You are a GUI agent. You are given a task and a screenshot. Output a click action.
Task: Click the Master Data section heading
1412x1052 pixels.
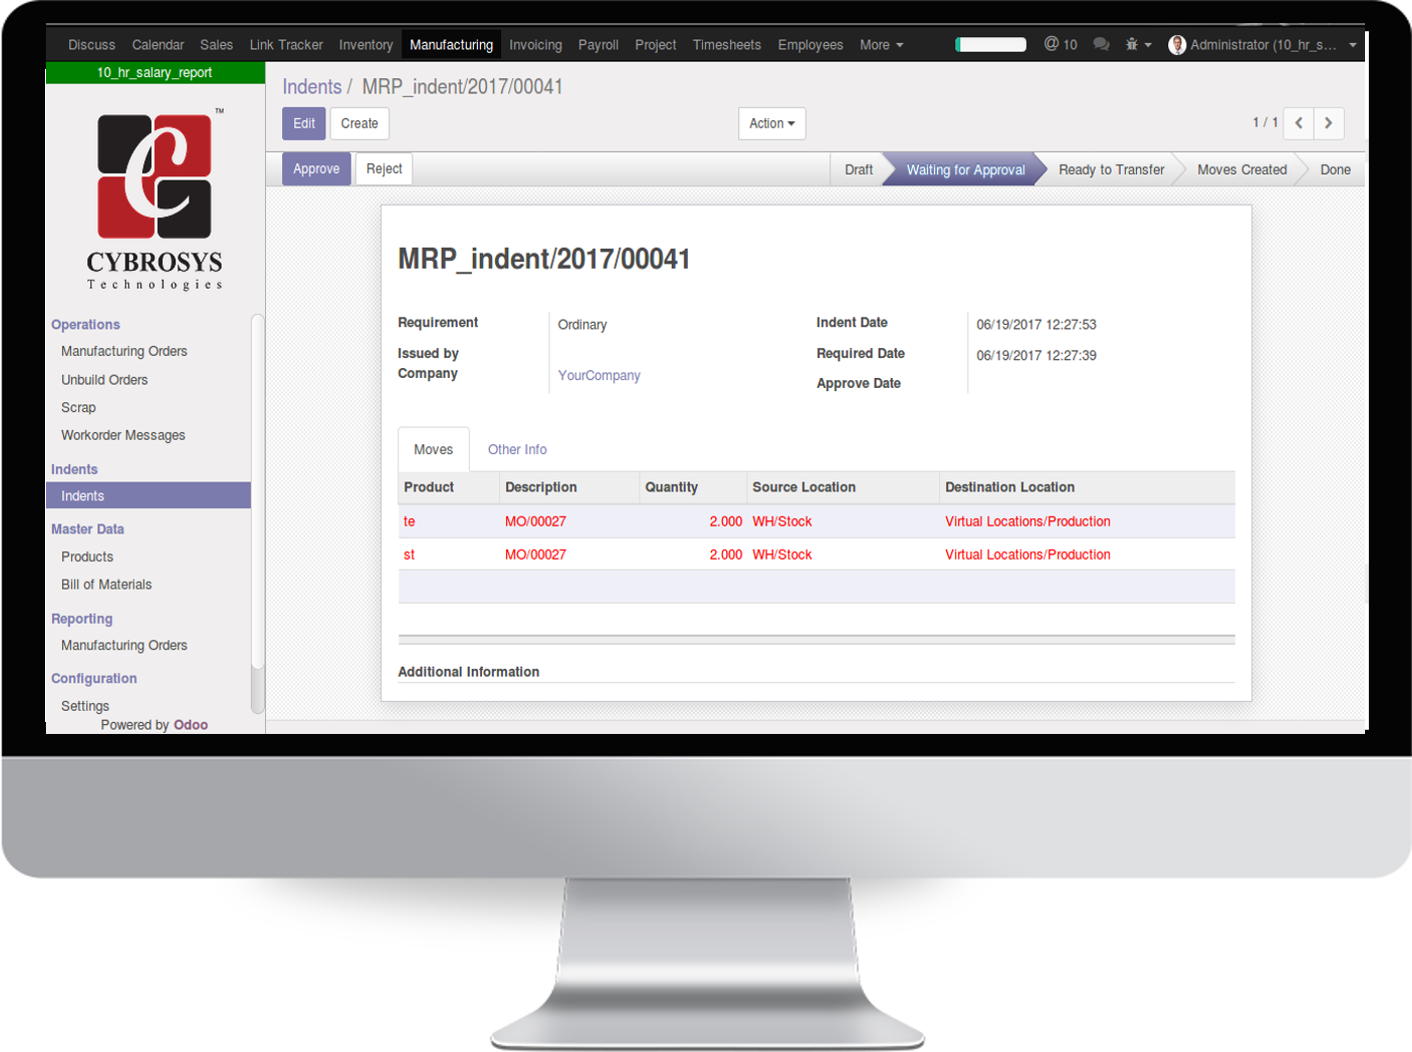[88, 530]
